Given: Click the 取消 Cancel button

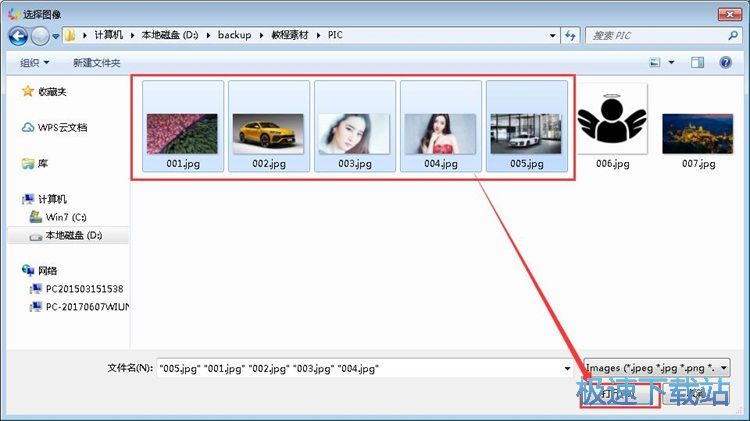Looking at the screenshot, I should tap(696, 394).
